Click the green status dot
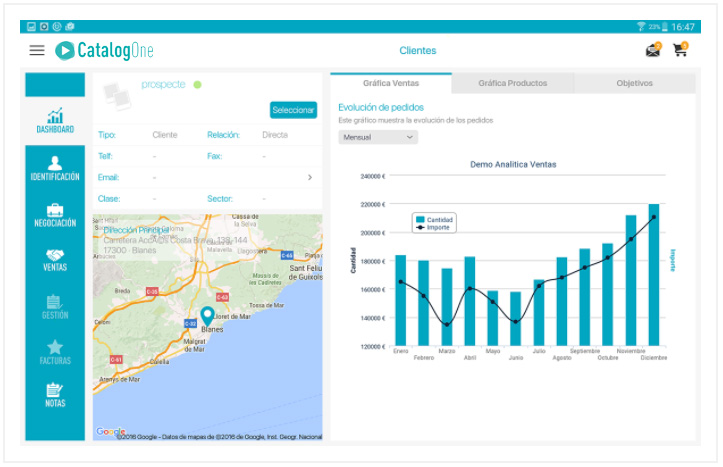The height and width of the screenshot is (467, 723). (197, 85)
